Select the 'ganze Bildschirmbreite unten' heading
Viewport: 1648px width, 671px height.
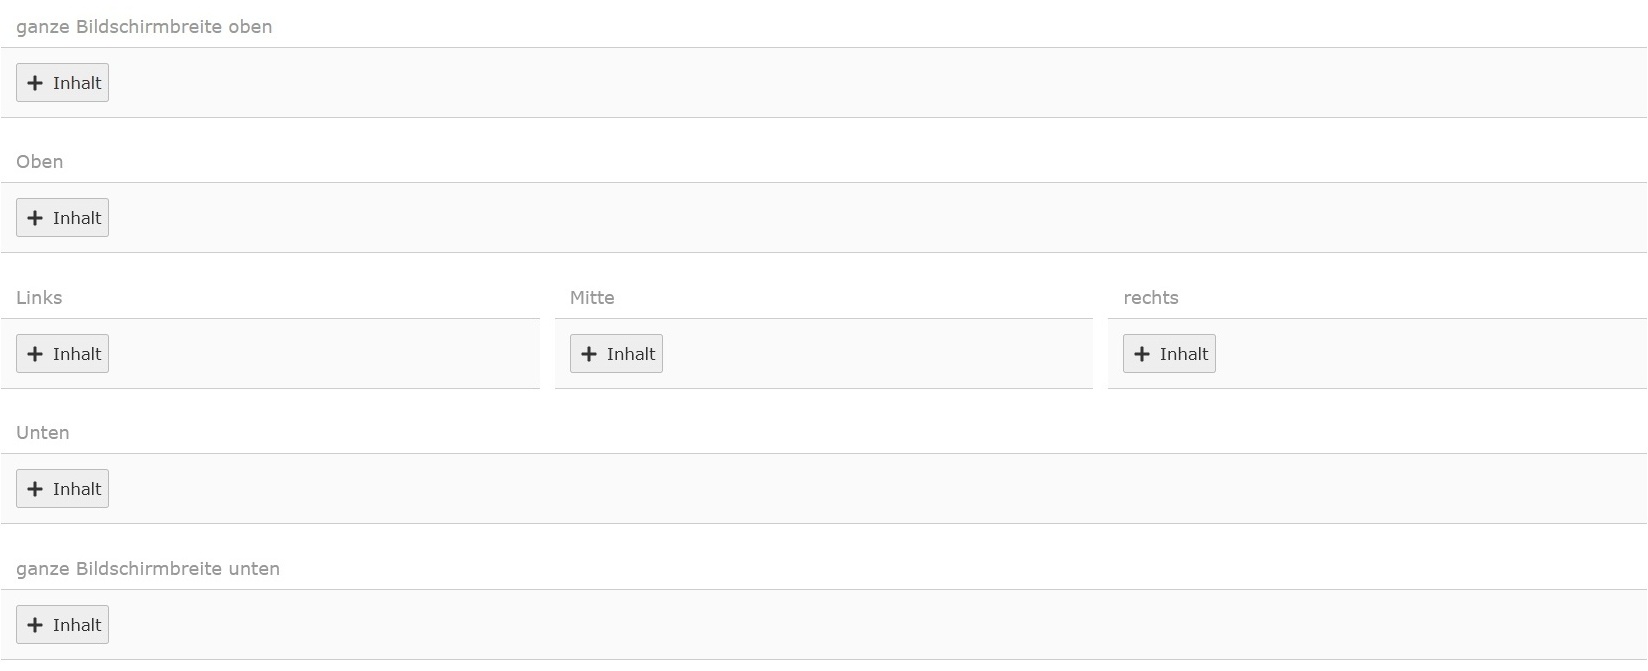tap(148, 569)
